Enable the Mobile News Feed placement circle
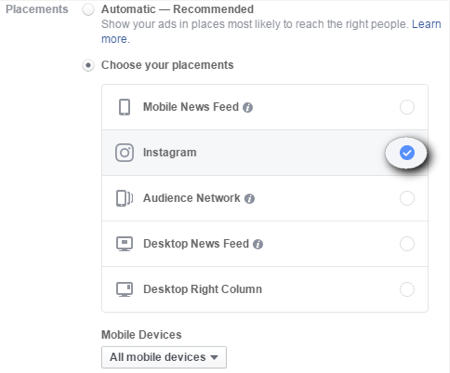The width and height of the screenshot is (450, 373). (x=407, y=107)
